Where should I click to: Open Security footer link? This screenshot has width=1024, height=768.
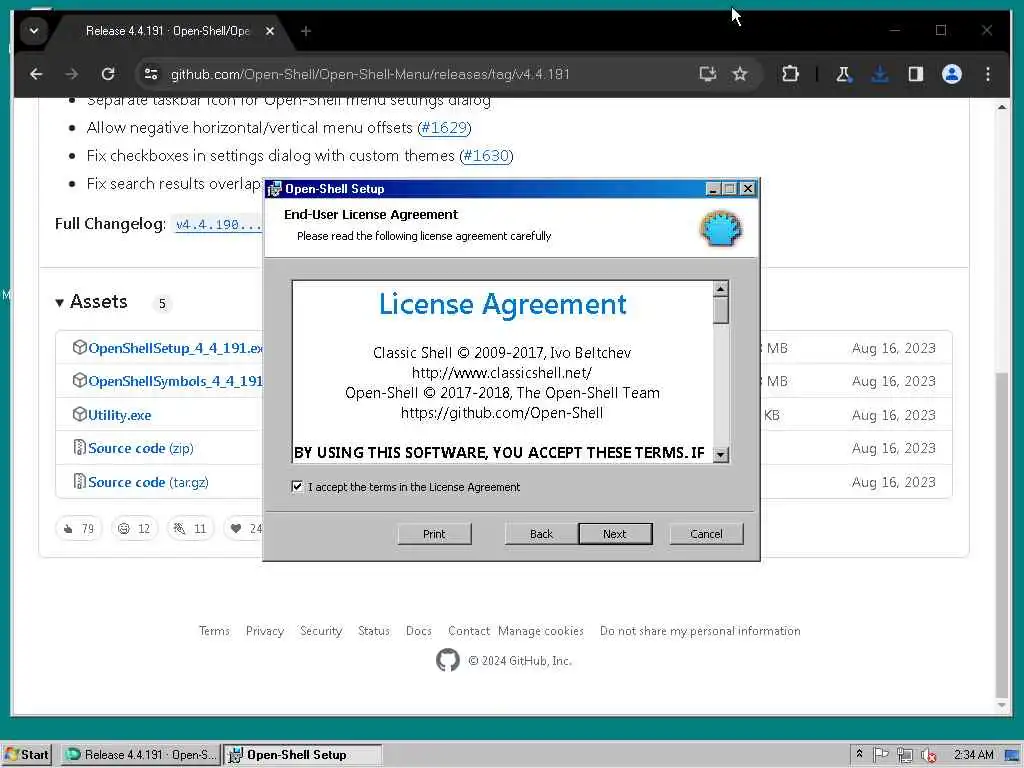pos(321,631)
